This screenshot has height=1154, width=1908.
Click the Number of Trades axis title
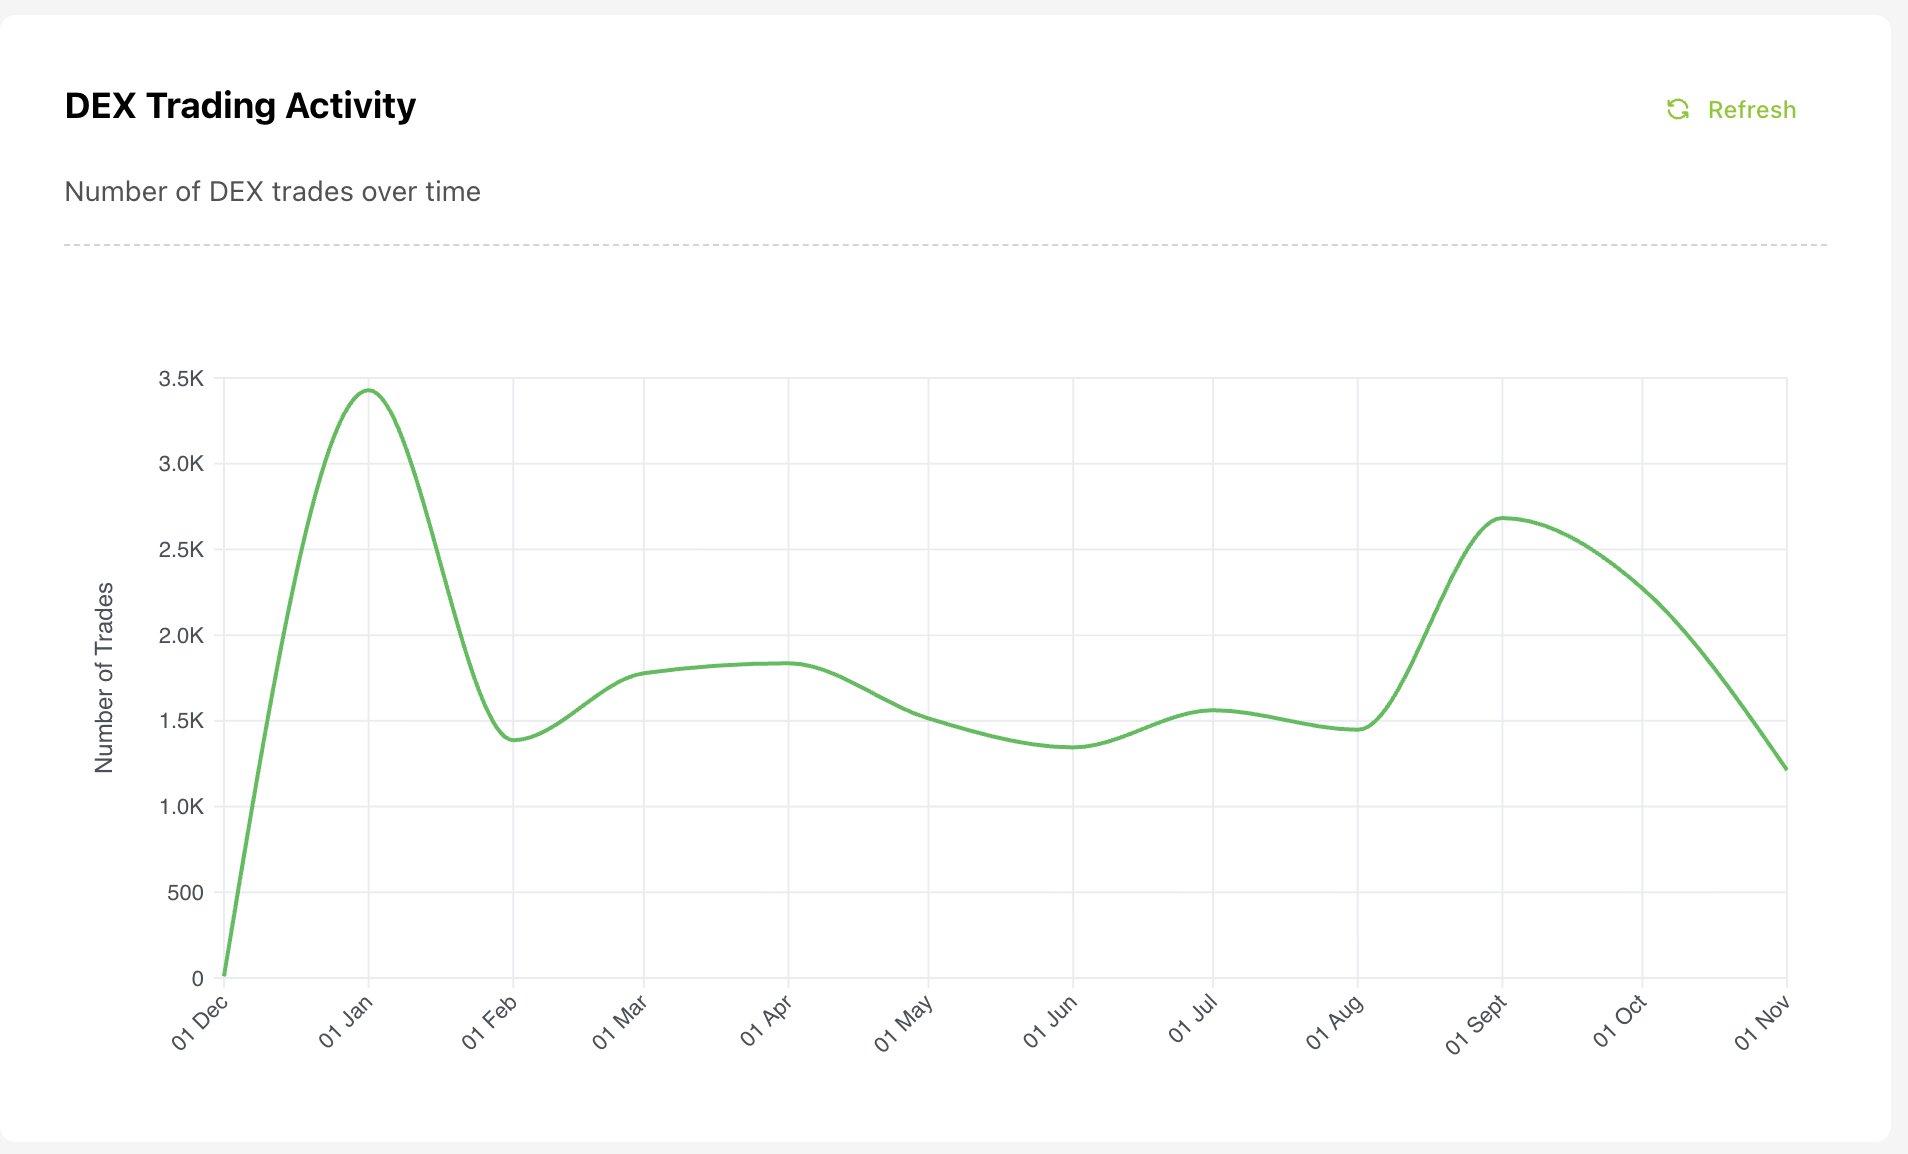(x=104, y=677)
